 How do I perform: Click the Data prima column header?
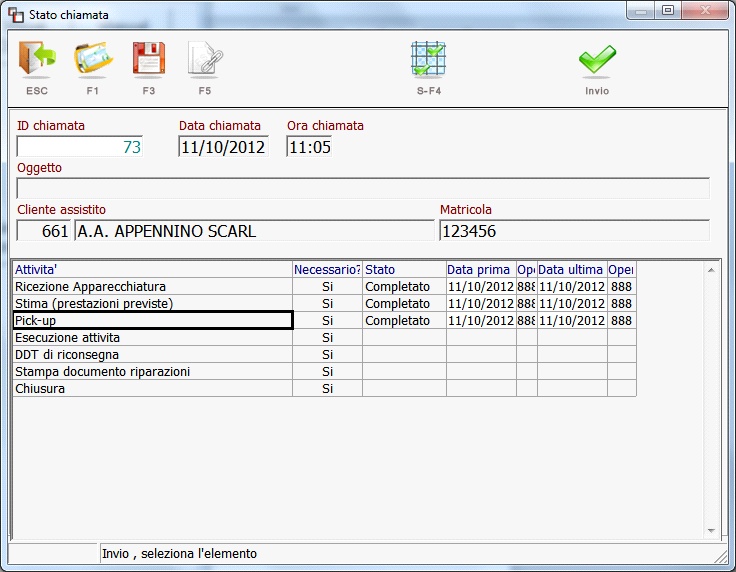pos(481,269)
